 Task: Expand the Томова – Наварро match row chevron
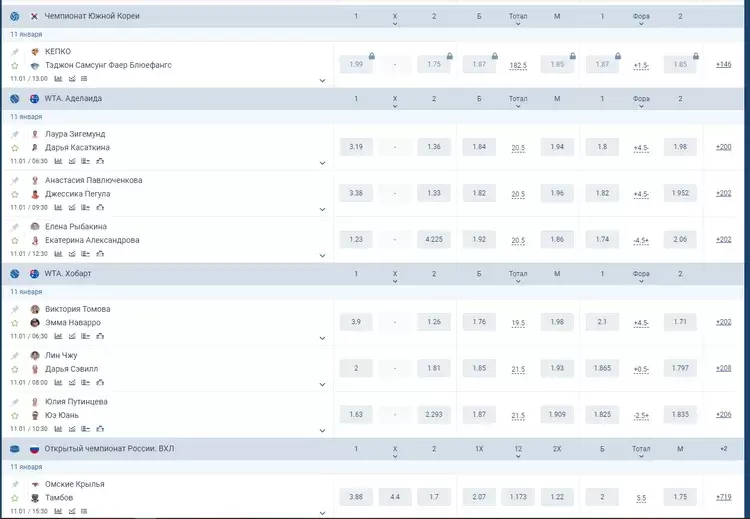pyautogui.click(x=322, y=338)
